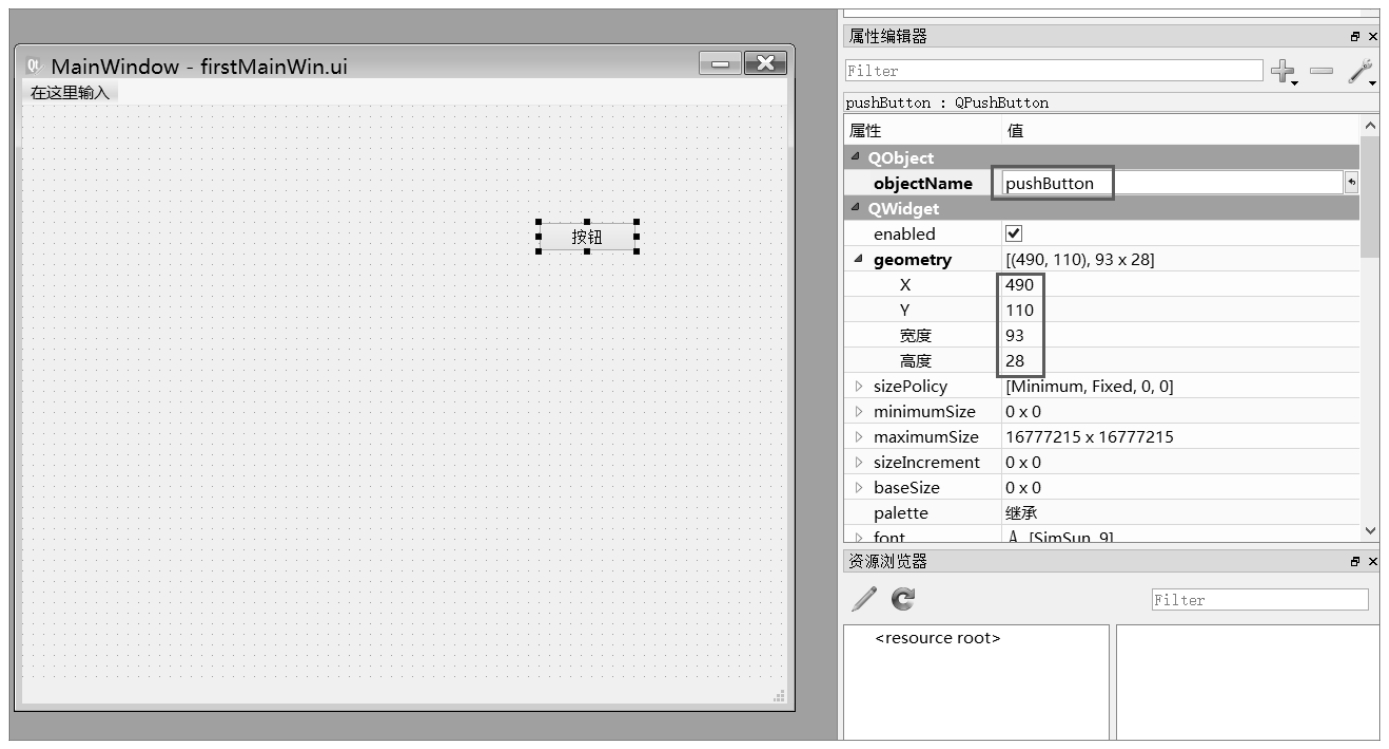Image resolution: width=1389 pixels, height=749 pixels.
Task: Click the remove dynamic property minus icon
Action: pyautogui.click(x=1321, y=70)
